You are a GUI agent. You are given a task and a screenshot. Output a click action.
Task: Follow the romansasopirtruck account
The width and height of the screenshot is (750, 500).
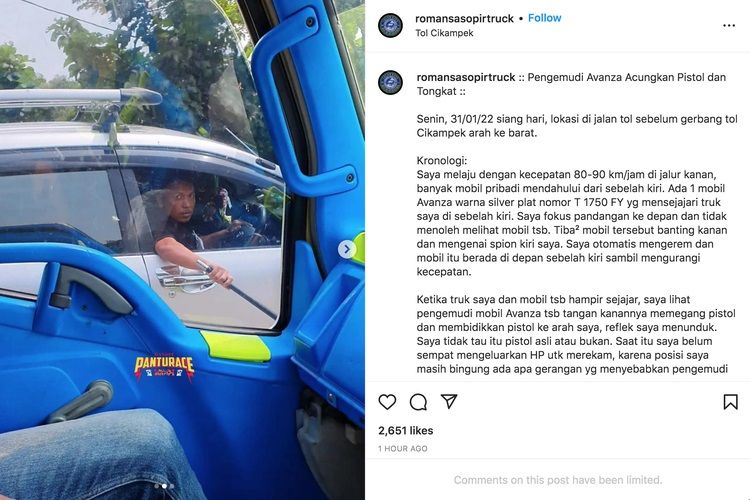click(x=544, y=18)
